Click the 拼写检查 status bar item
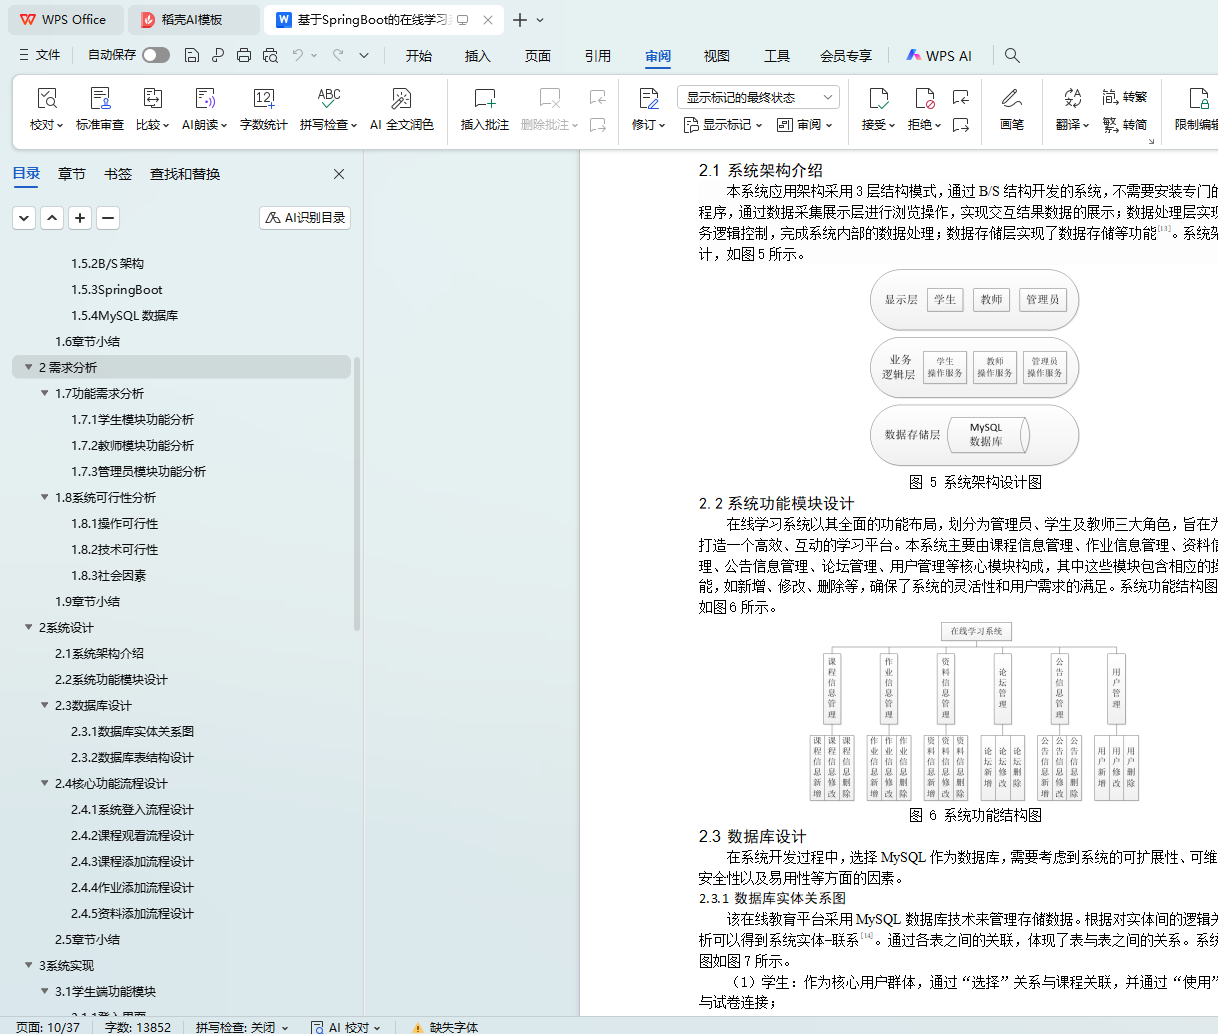Image resolution: width=1218 pixels, height=1034 pixels. pos(241,1027)
